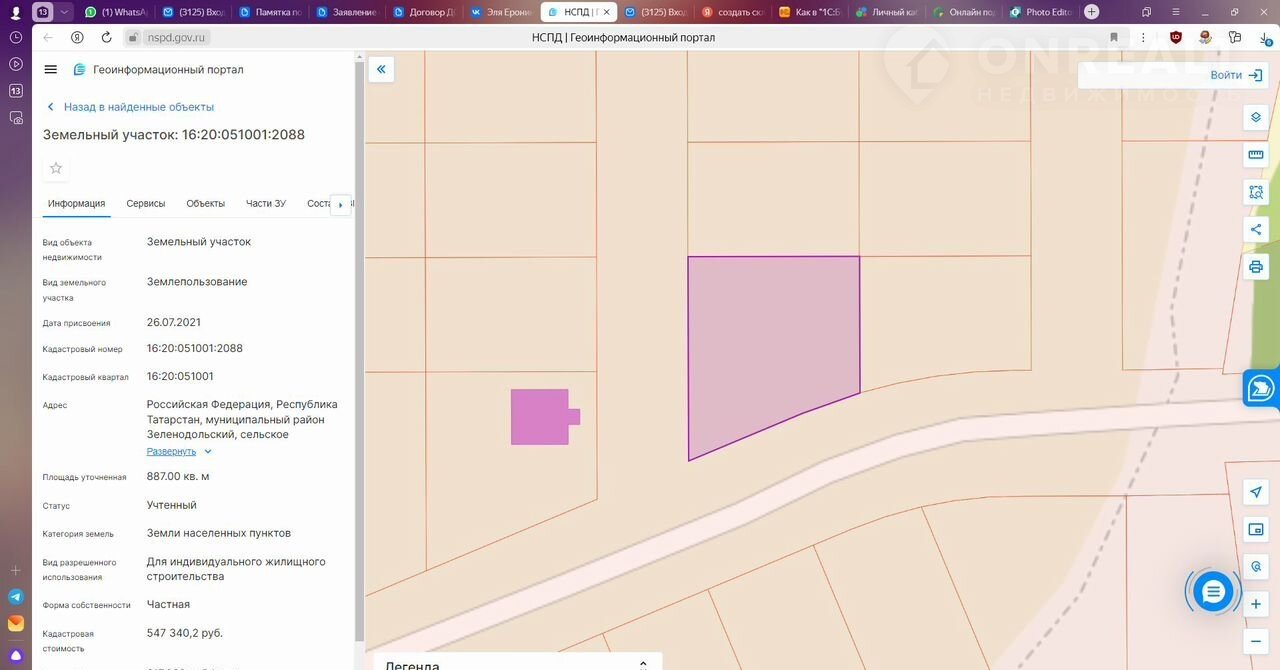Select the ruler measurement tool
Screen dimensions: 1280x670
tap(1256, 155)
